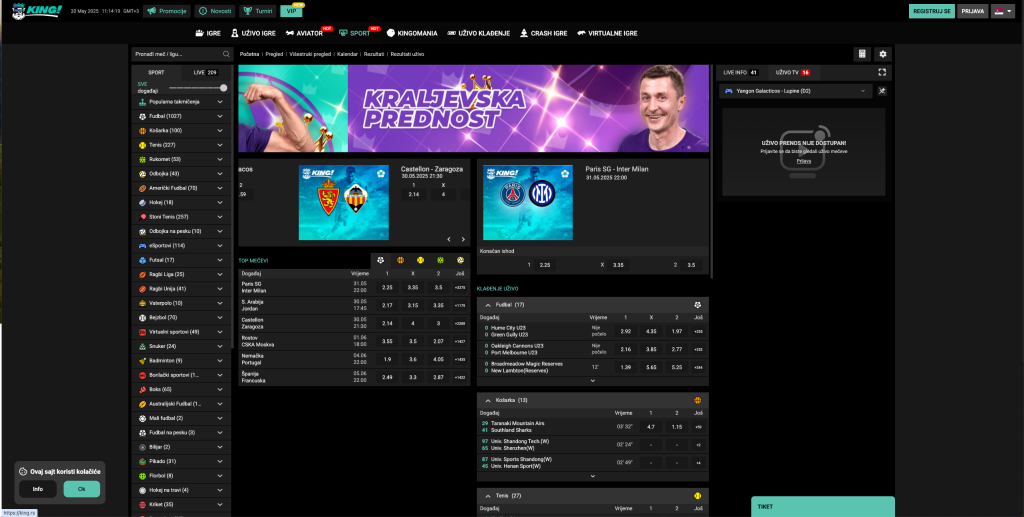The width and height of the screenshot is (1024, 517).
Task: Accept cookies with Ok button
Action: point(82,489)
